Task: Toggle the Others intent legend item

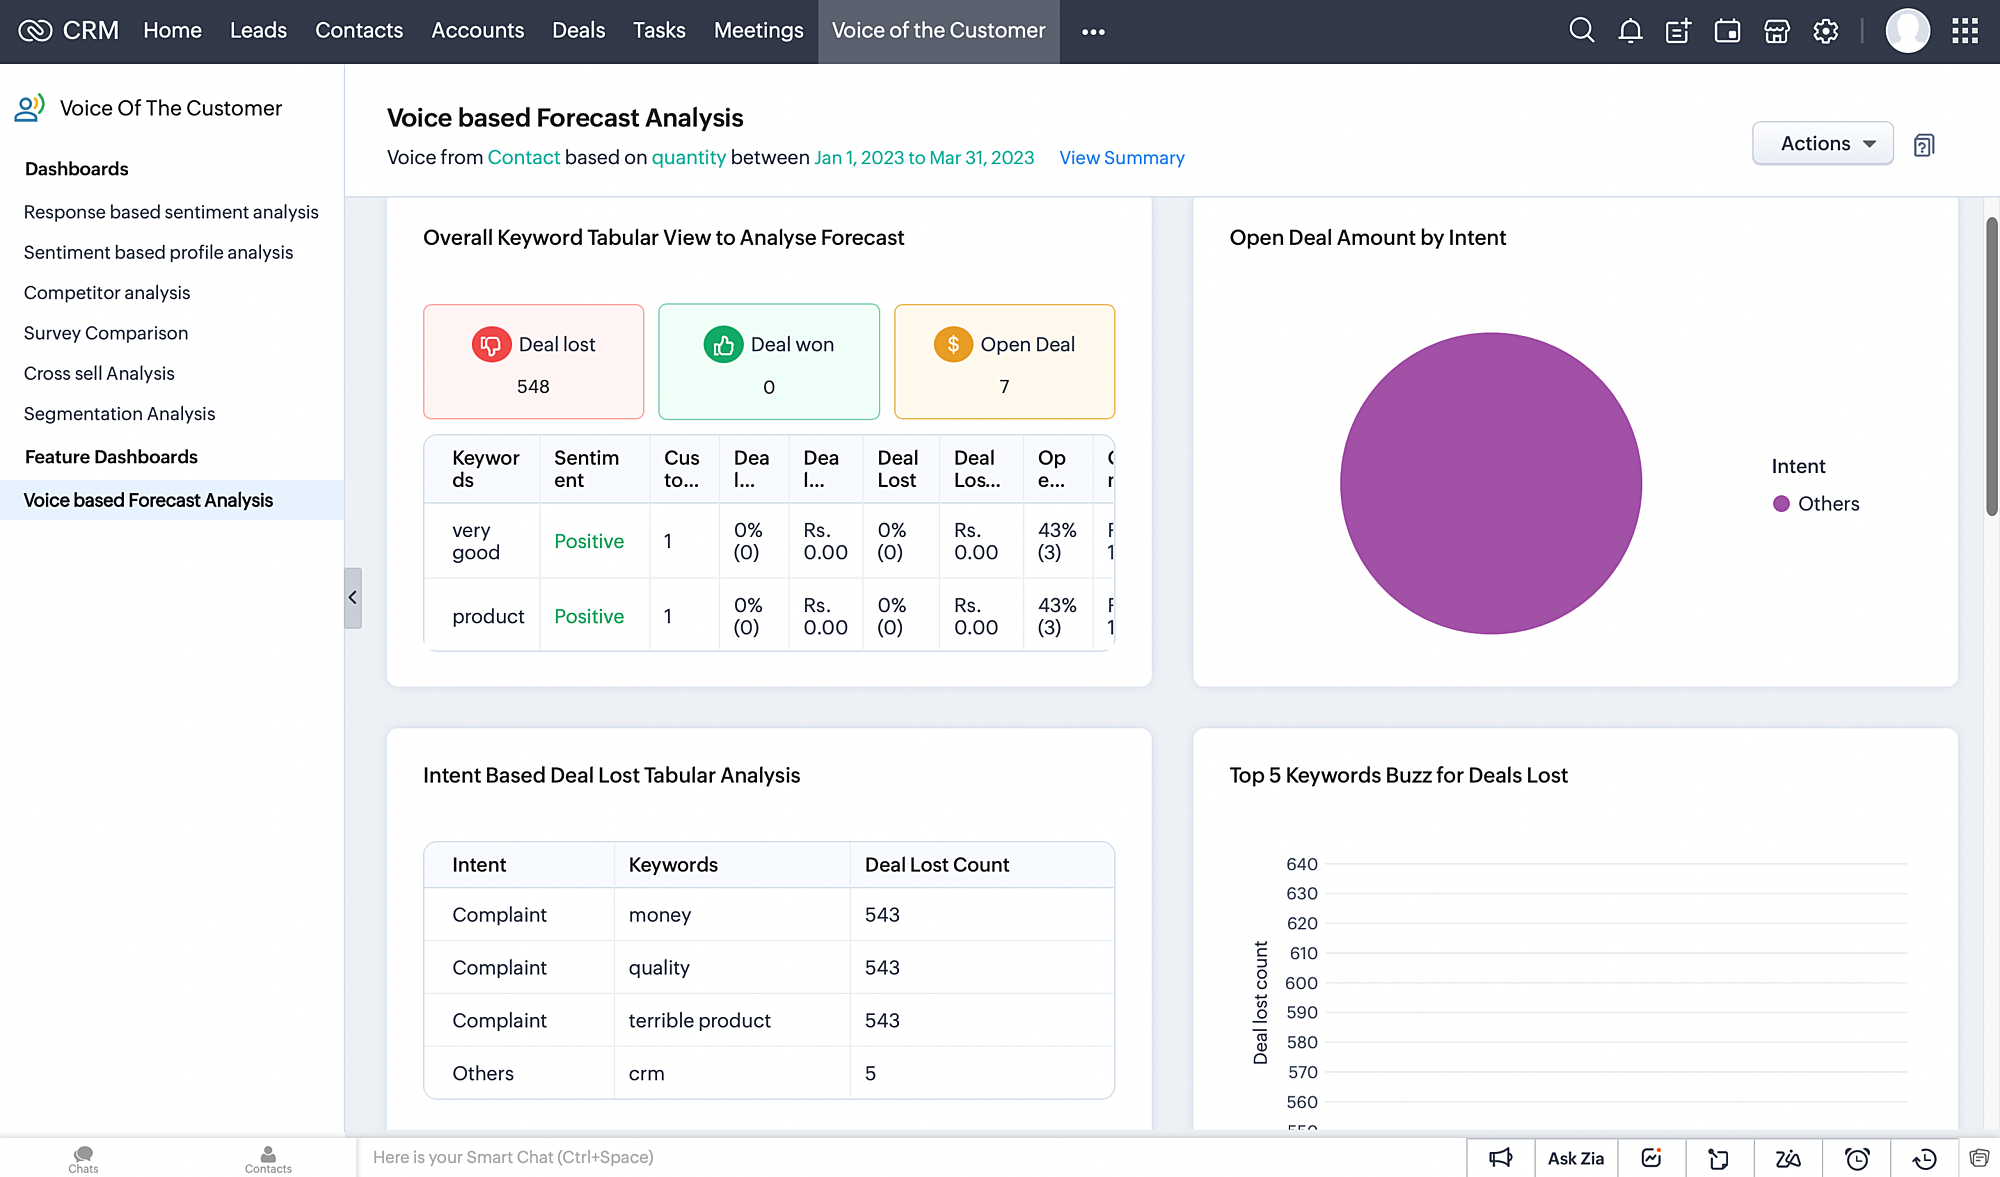Action: pyautogui.click(x=1816, y=504)
